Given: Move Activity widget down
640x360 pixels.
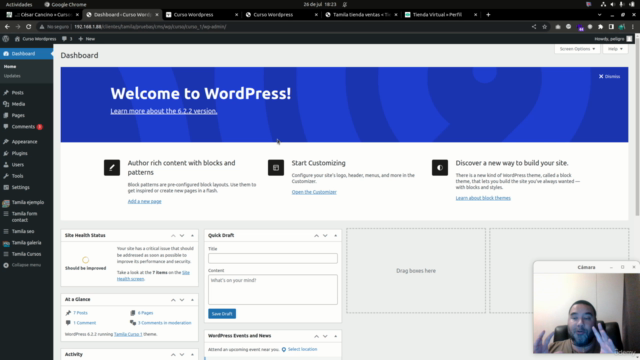Looking at the screenshot, I should pyautogui.click(x=182, y=354).
